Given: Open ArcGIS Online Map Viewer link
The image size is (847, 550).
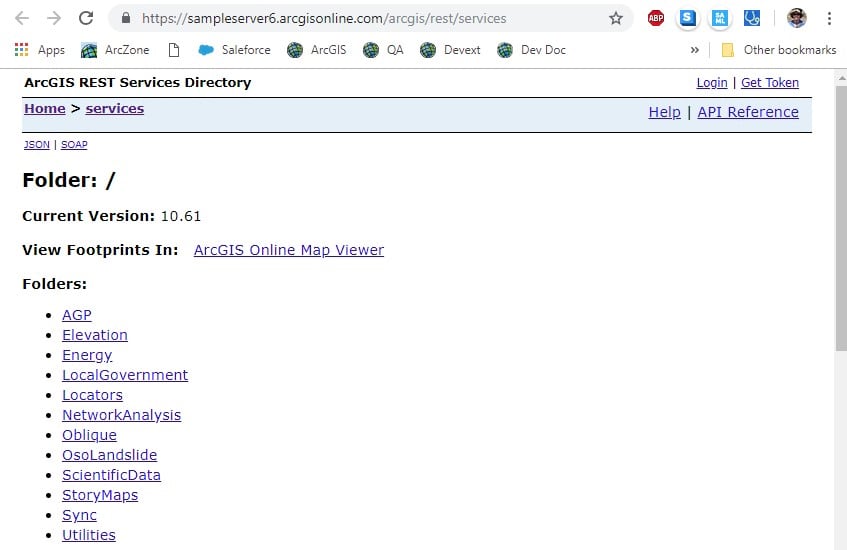Looking at the screenshot, I should pyautogui.click(x=289, y=250).
